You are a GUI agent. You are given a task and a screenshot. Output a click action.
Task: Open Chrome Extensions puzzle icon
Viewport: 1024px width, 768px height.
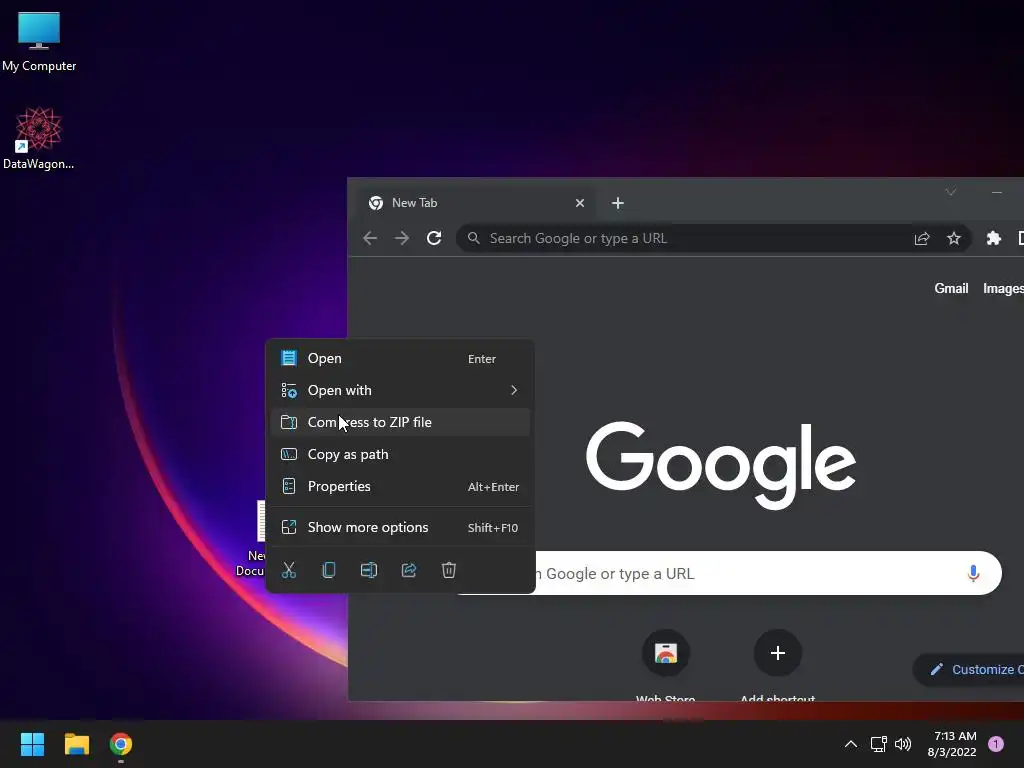click(x=994, y=238)
